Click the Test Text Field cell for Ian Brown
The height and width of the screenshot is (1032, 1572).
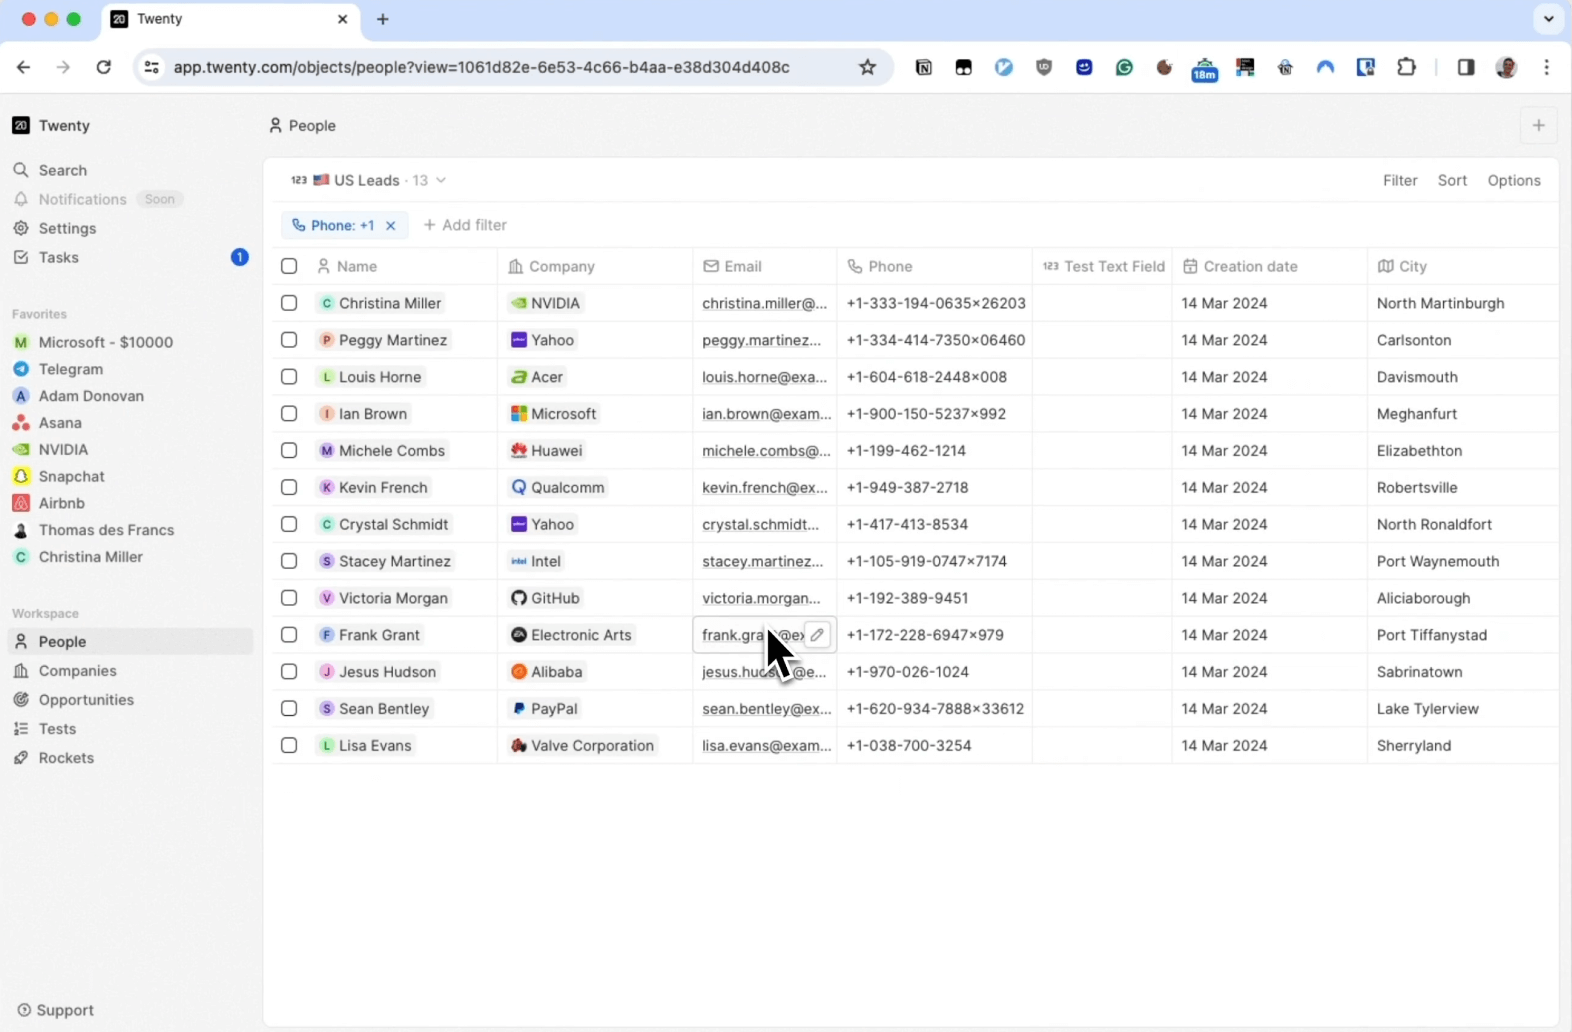coord(1102,414)
